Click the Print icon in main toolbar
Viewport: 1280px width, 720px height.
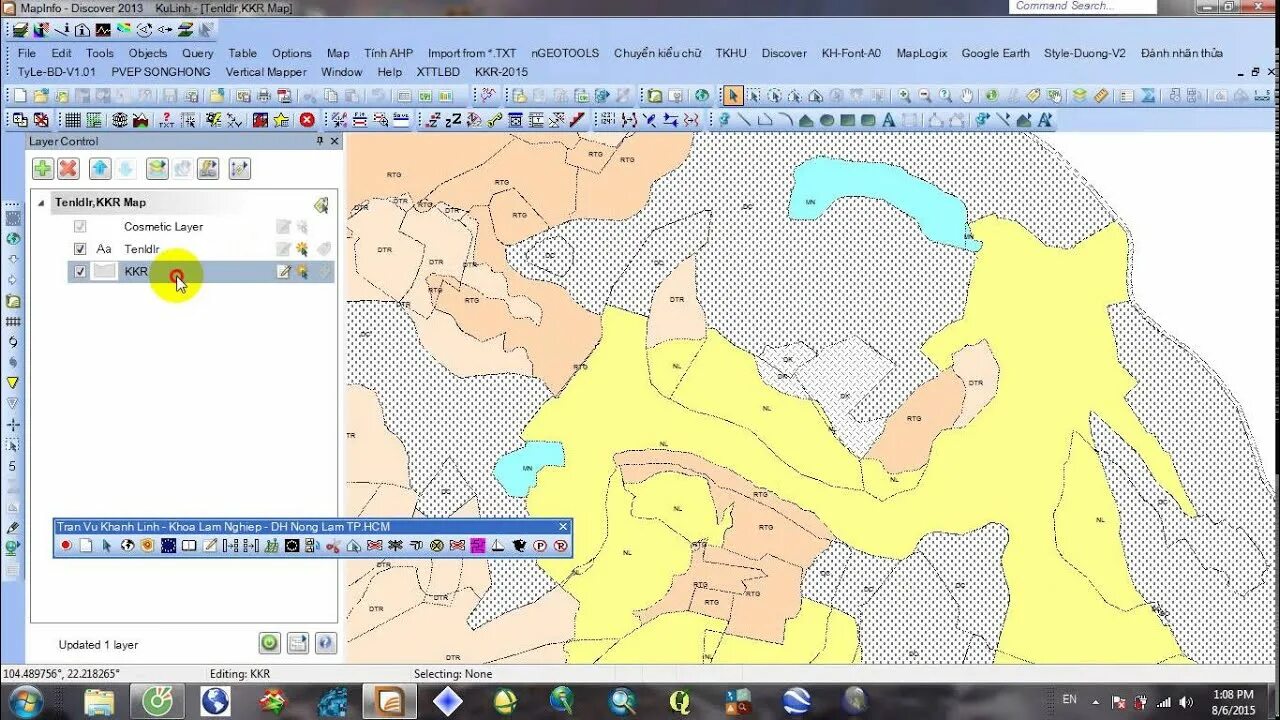264,96
